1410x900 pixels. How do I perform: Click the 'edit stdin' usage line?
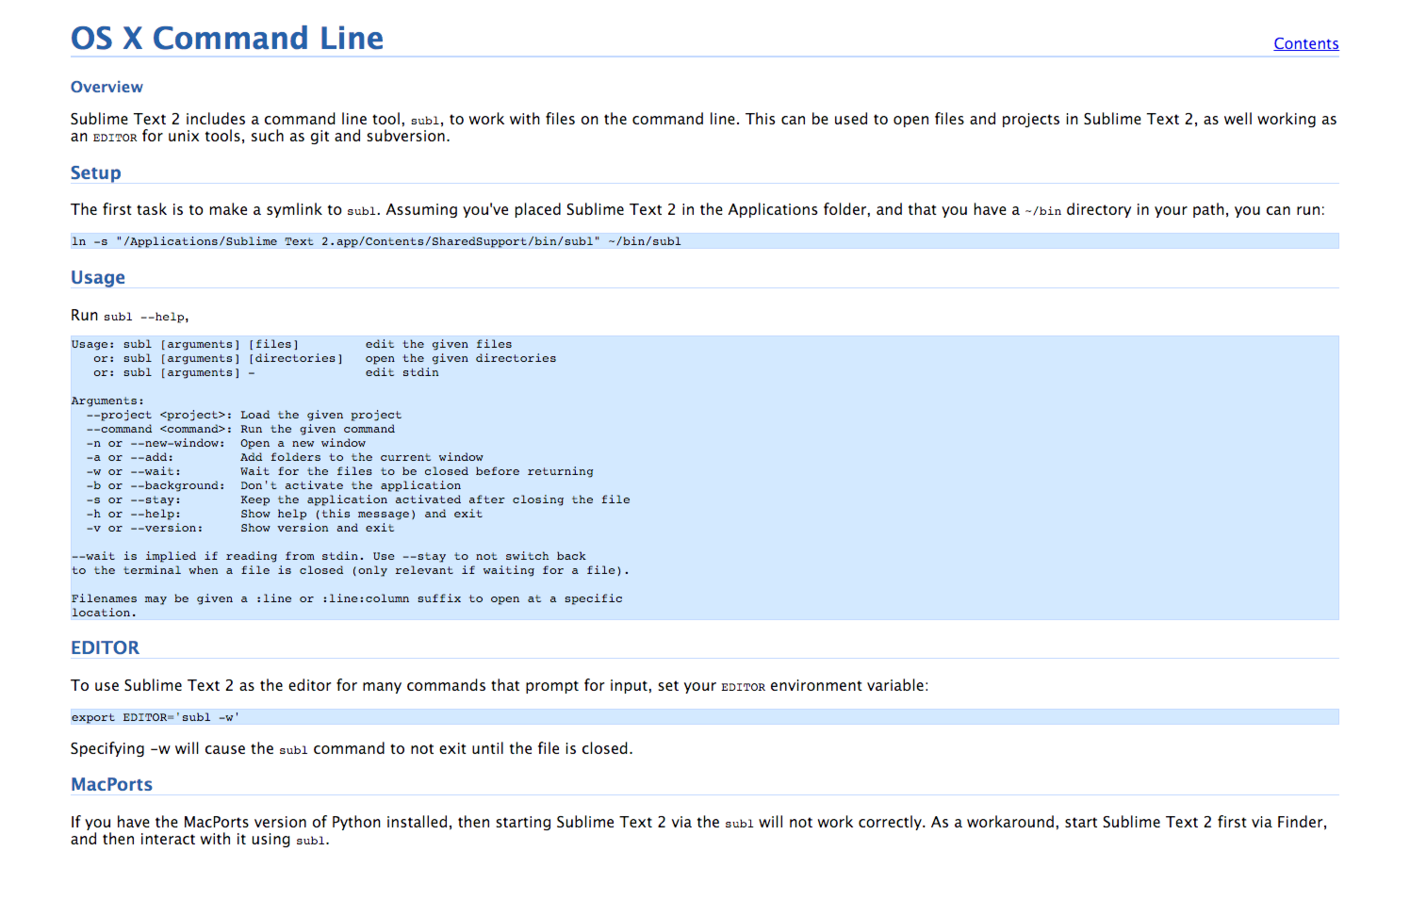pyautogui.click(x=266, y=372)
